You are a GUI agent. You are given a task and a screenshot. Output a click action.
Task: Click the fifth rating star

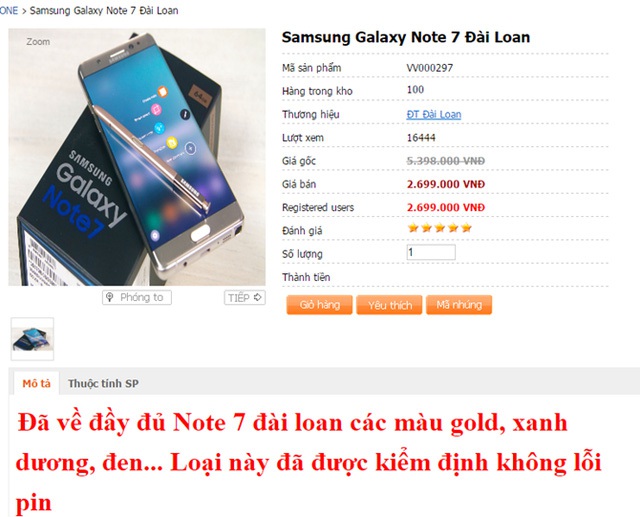(466, 228)
